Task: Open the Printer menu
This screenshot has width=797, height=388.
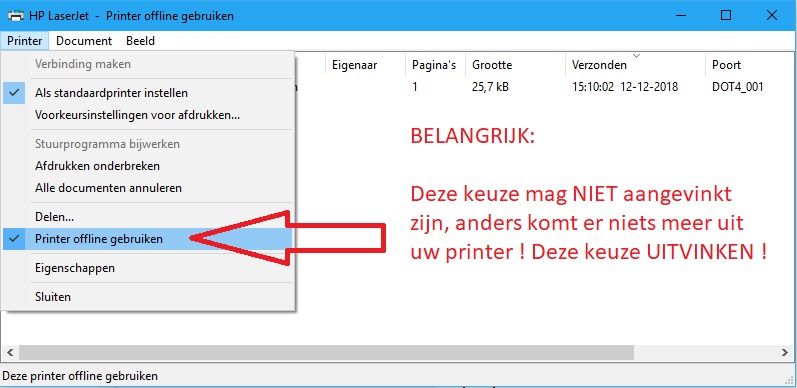Action: point(24,41)
